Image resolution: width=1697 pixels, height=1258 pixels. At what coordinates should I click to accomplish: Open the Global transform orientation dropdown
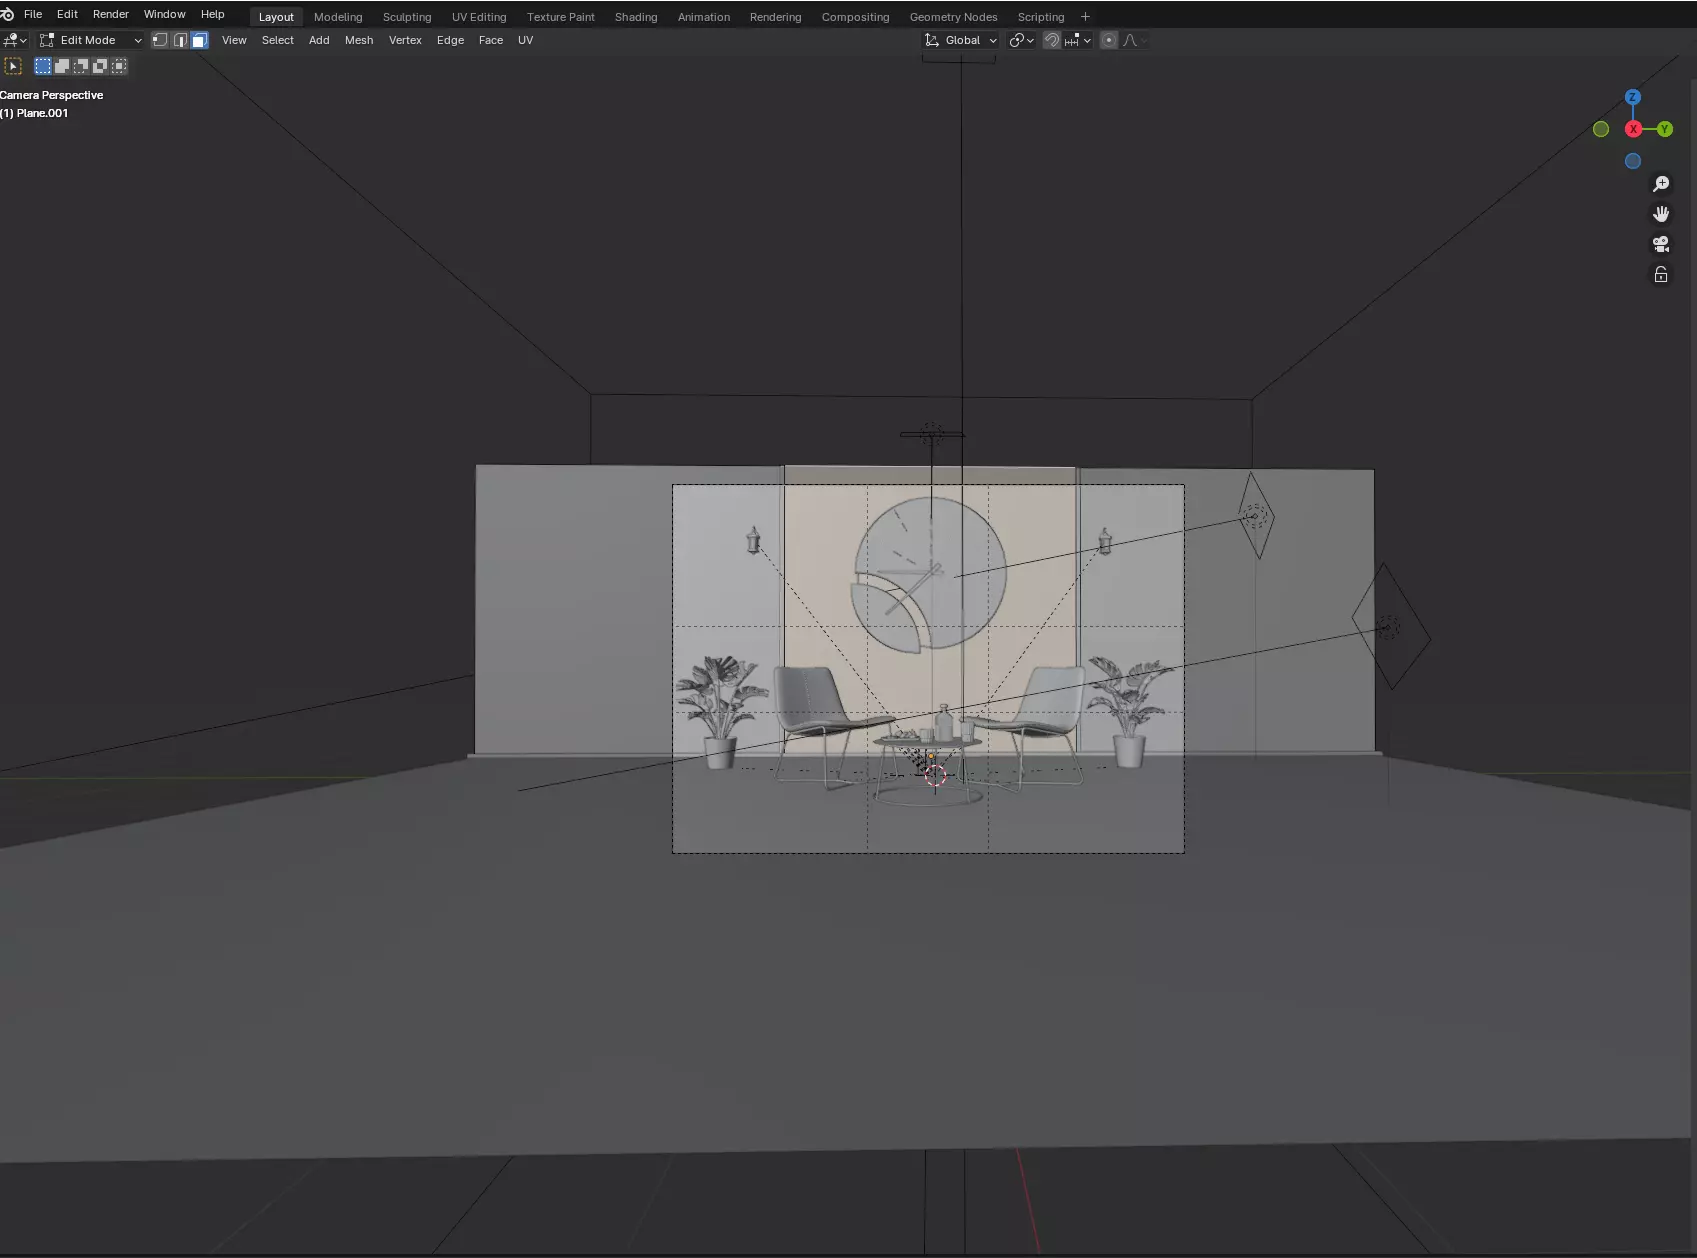pyautogui.click(x=961, y=40)
